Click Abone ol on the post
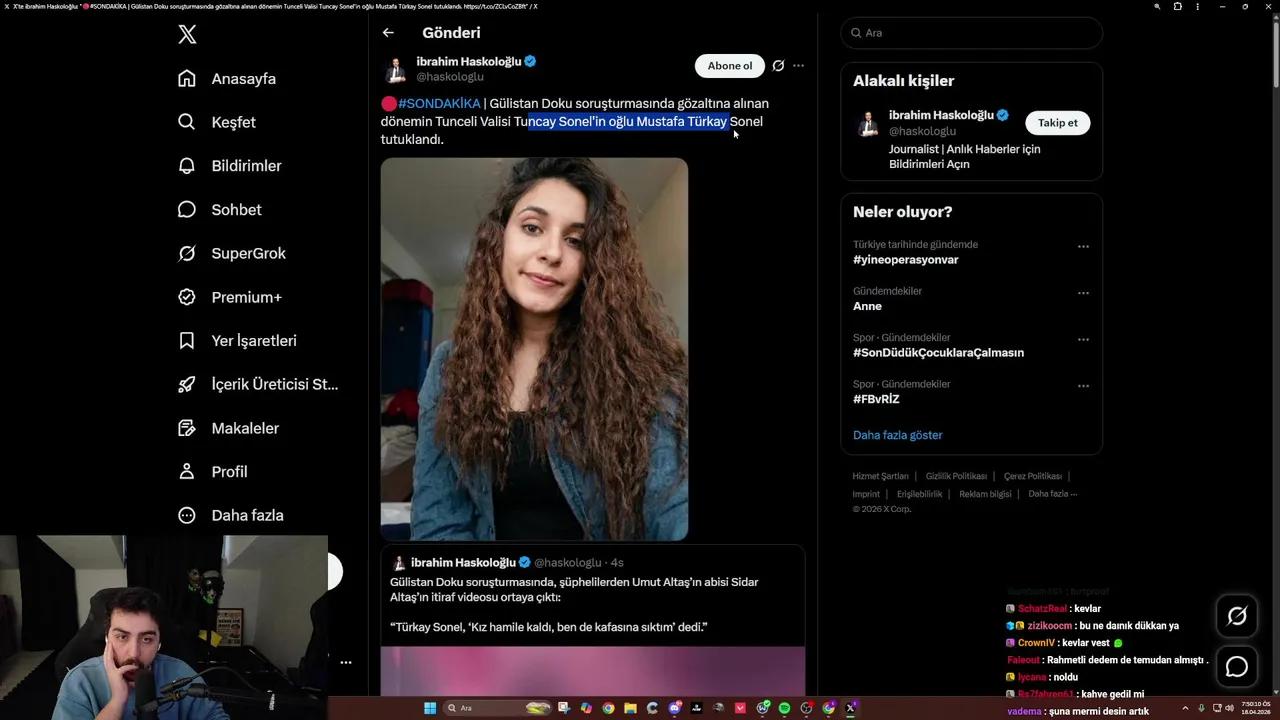The image size is (1280, 720). [730, 66]
